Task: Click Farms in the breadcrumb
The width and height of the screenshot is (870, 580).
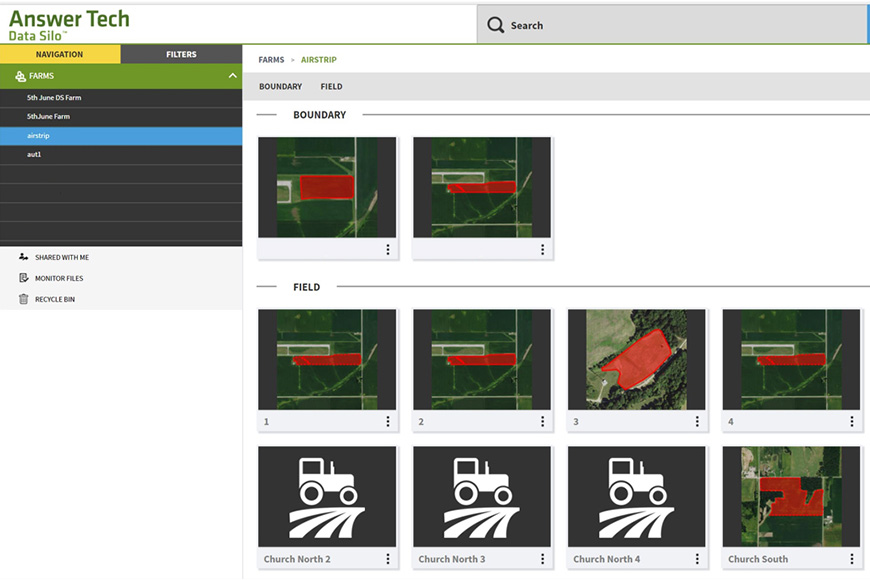Action: coord(271,60)
